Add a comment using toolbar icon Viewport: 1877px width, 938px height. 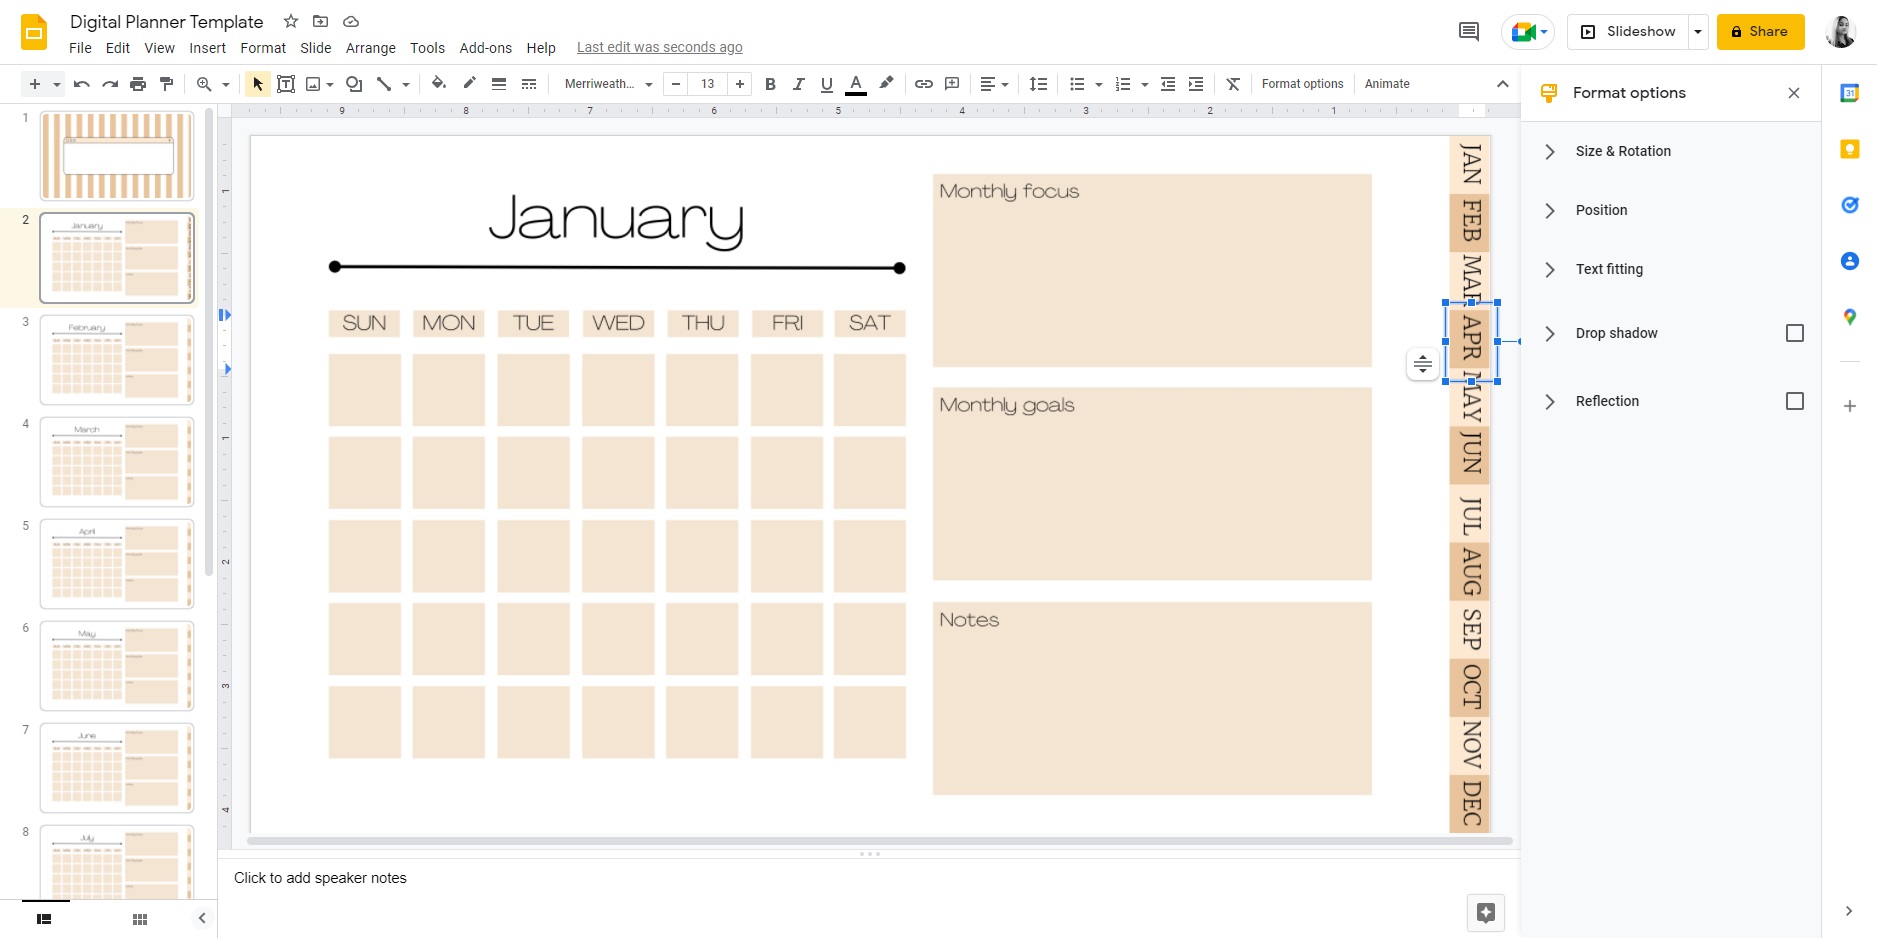[952, 84]
